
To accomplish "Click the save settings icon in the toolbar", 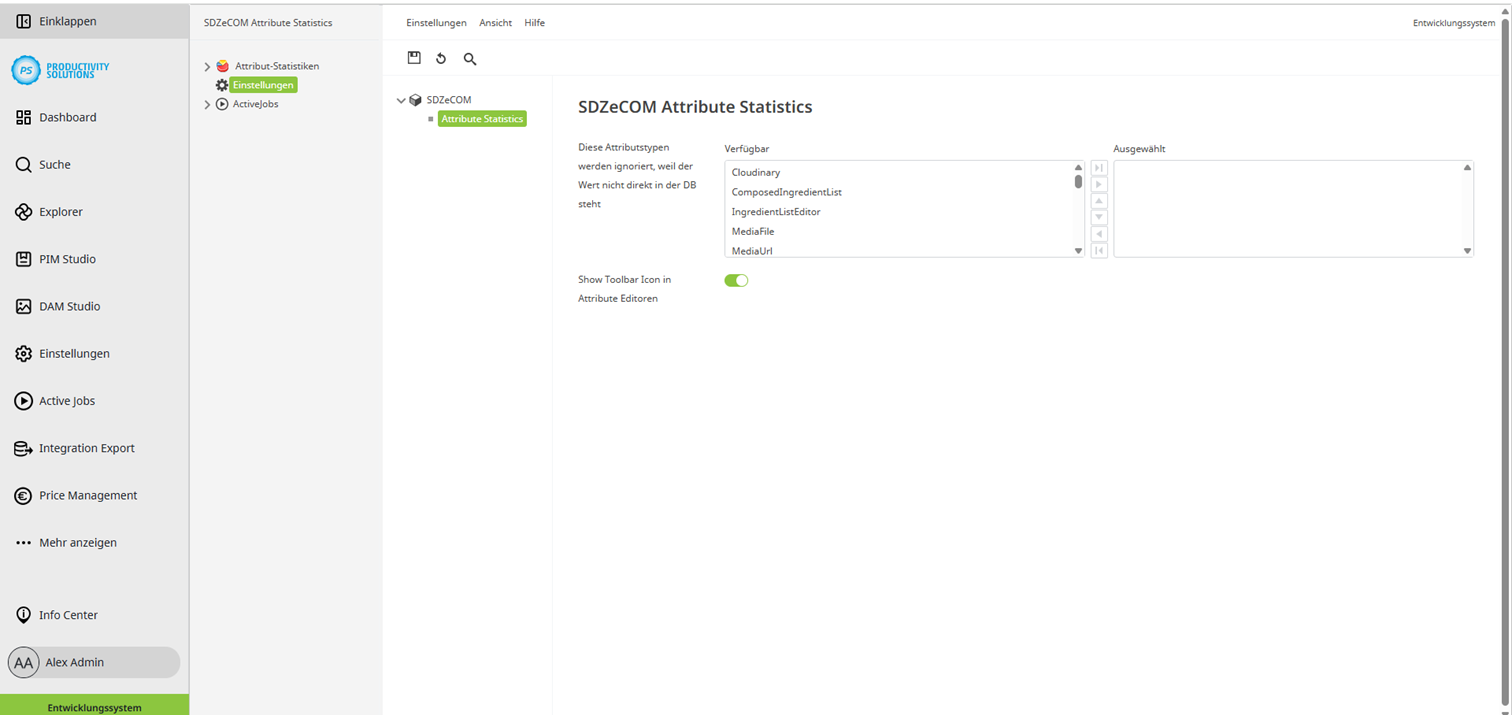I will (414, 58).
